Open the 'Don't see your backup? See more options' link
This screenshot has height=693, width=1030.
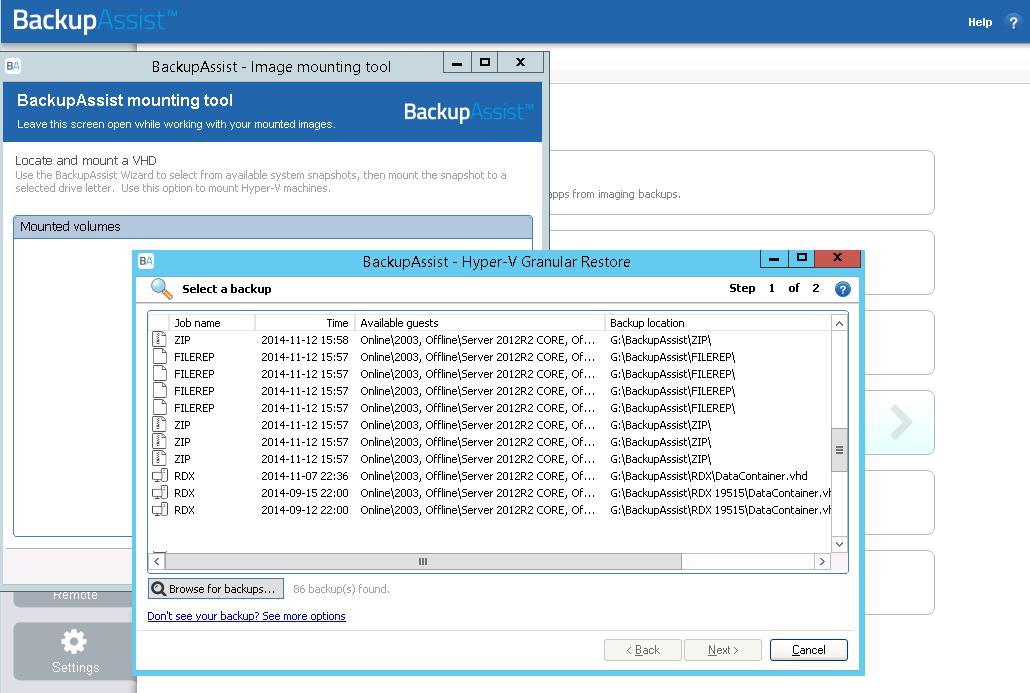[246, 616]
